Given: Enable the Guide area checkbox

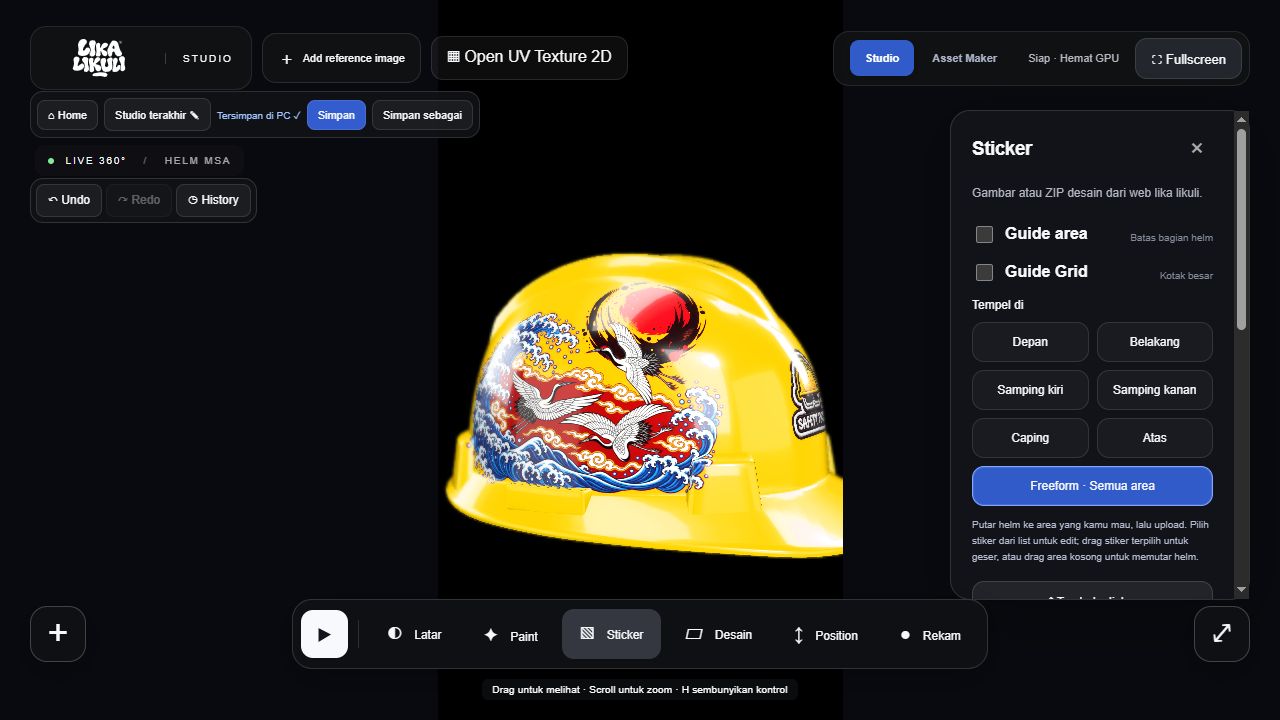Looking at the screenshot, I should (x=984, y=234).
